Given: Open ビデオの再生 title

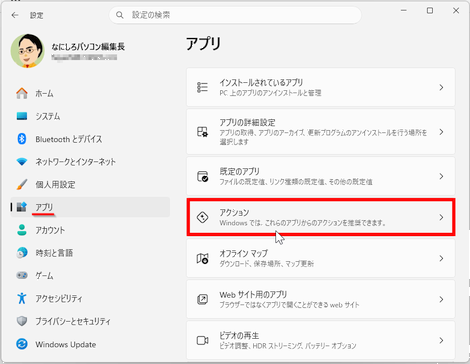Looking at the screenshot, I should (239, 336).
